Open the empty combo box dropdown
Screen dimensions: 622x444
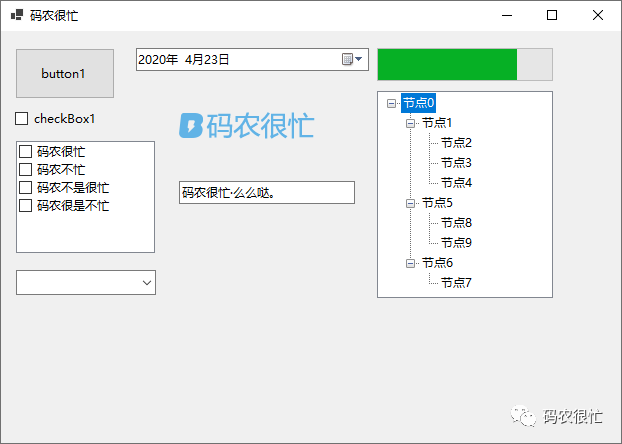tap(147, 283)
